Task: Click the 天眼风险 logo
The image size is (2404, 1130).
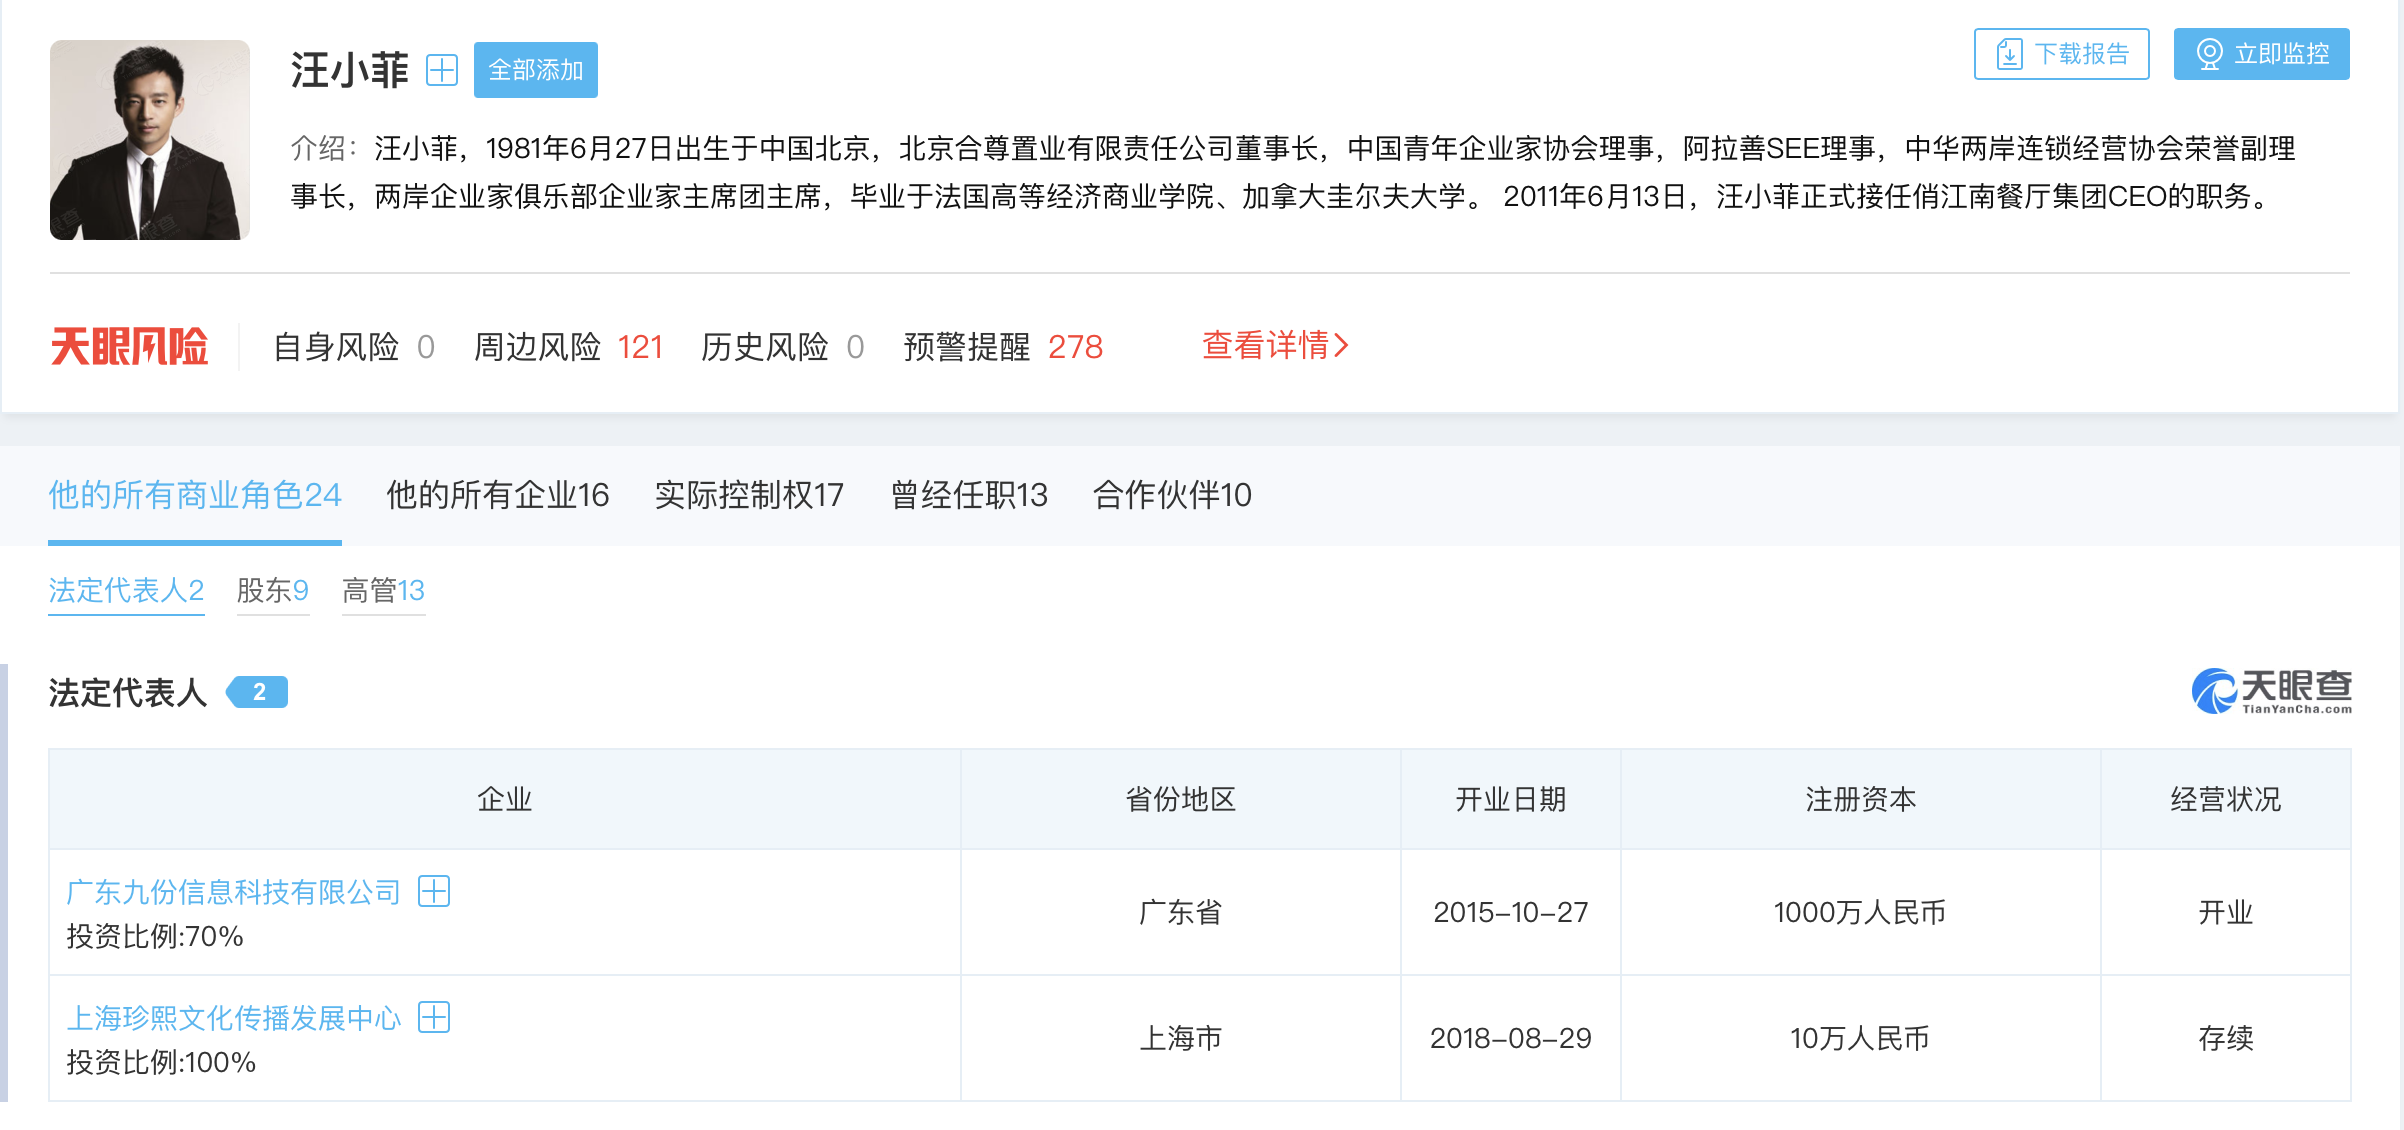Action: (x=129, y=347)
